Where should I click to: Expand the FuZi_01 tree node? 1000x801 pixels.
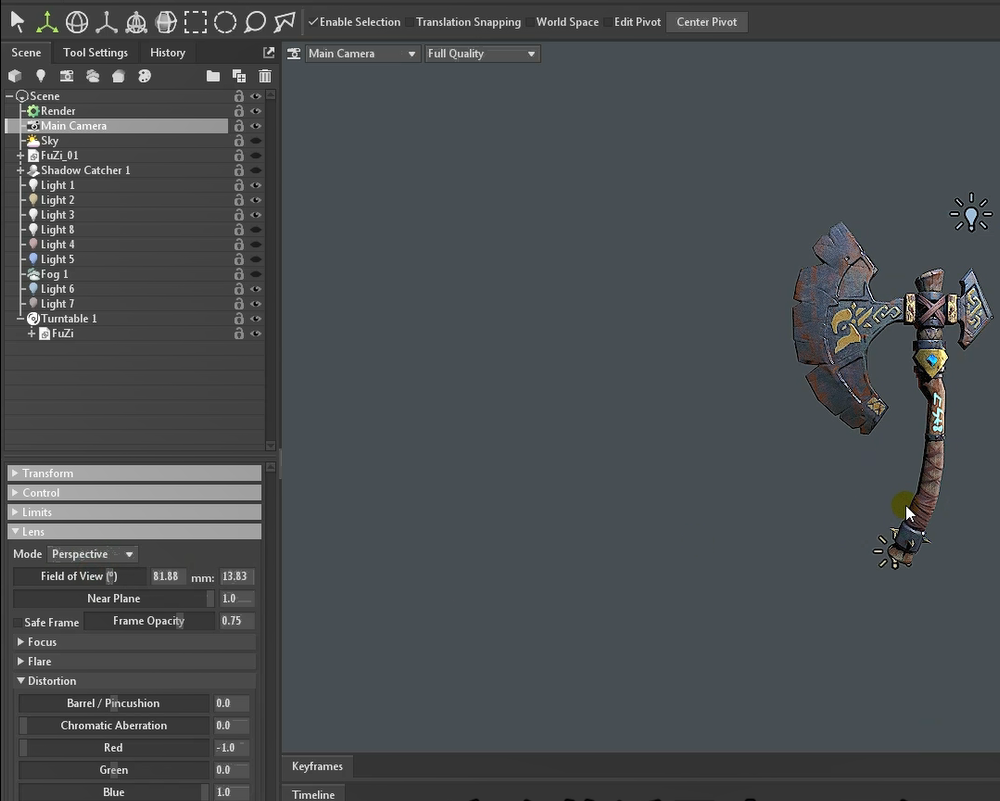click(x=21, y=156)
